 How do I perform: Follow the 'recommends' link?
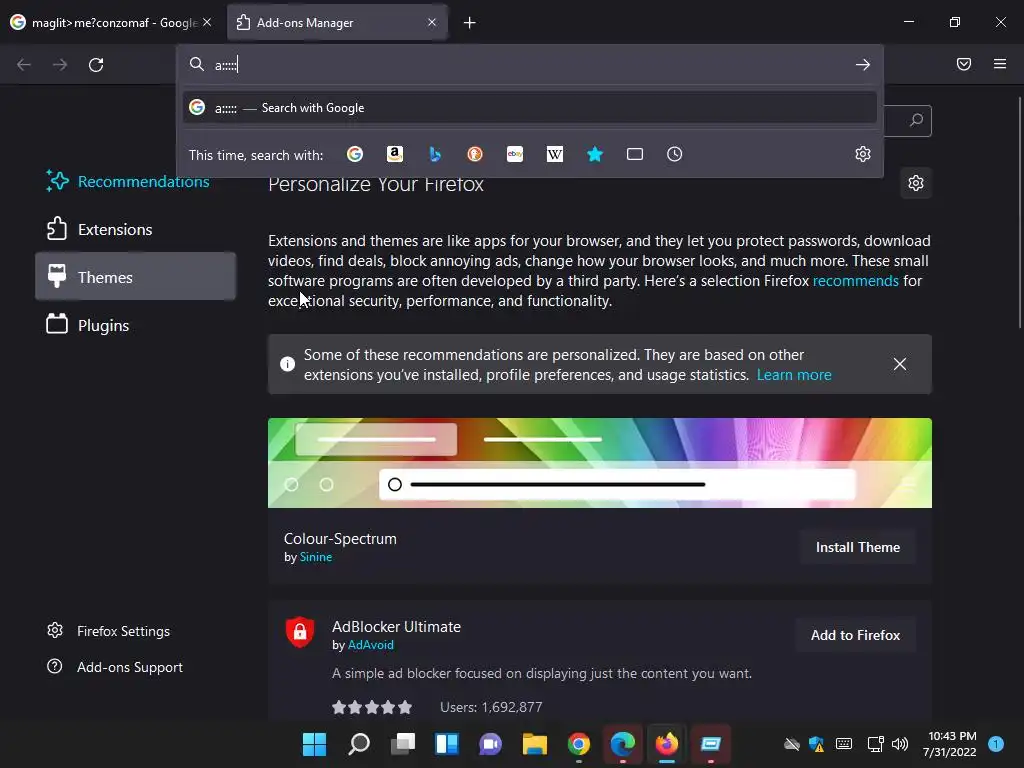point(856,281)
